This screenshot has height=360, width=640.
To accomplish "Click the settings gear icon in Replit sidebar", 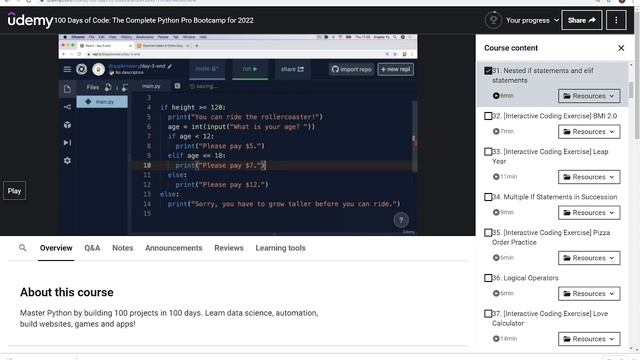I will 67,160.
